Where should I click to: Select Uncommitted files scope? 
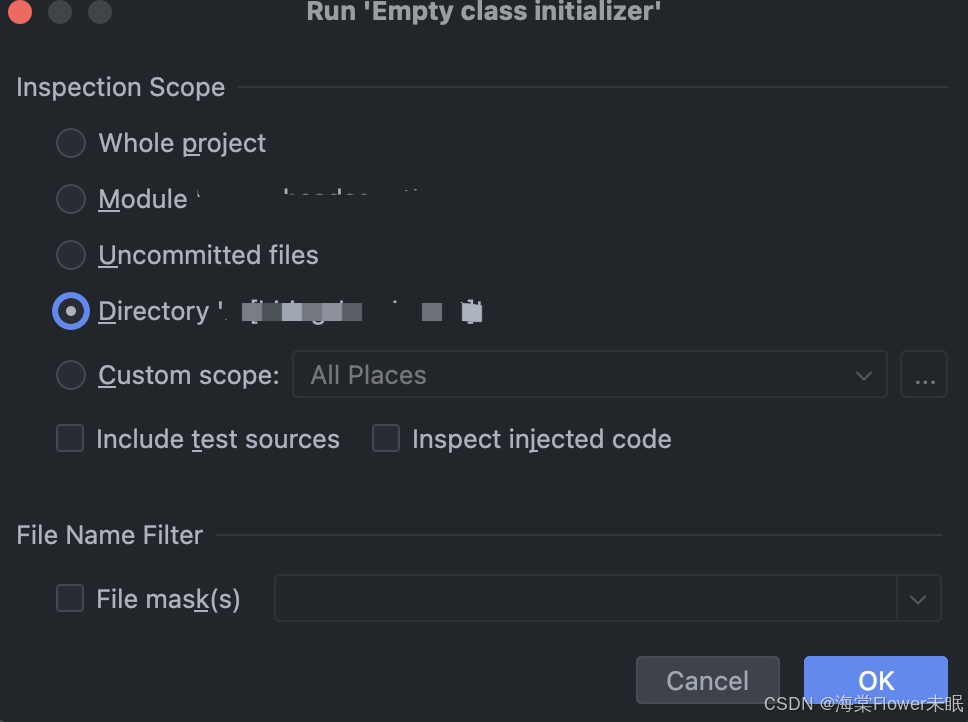coord(71,255)
